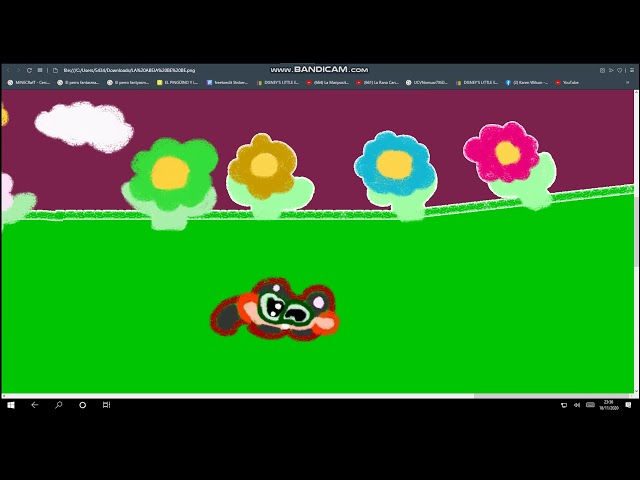Open the 'La Rana Can...' YouTube bookmark

point(377,82)
